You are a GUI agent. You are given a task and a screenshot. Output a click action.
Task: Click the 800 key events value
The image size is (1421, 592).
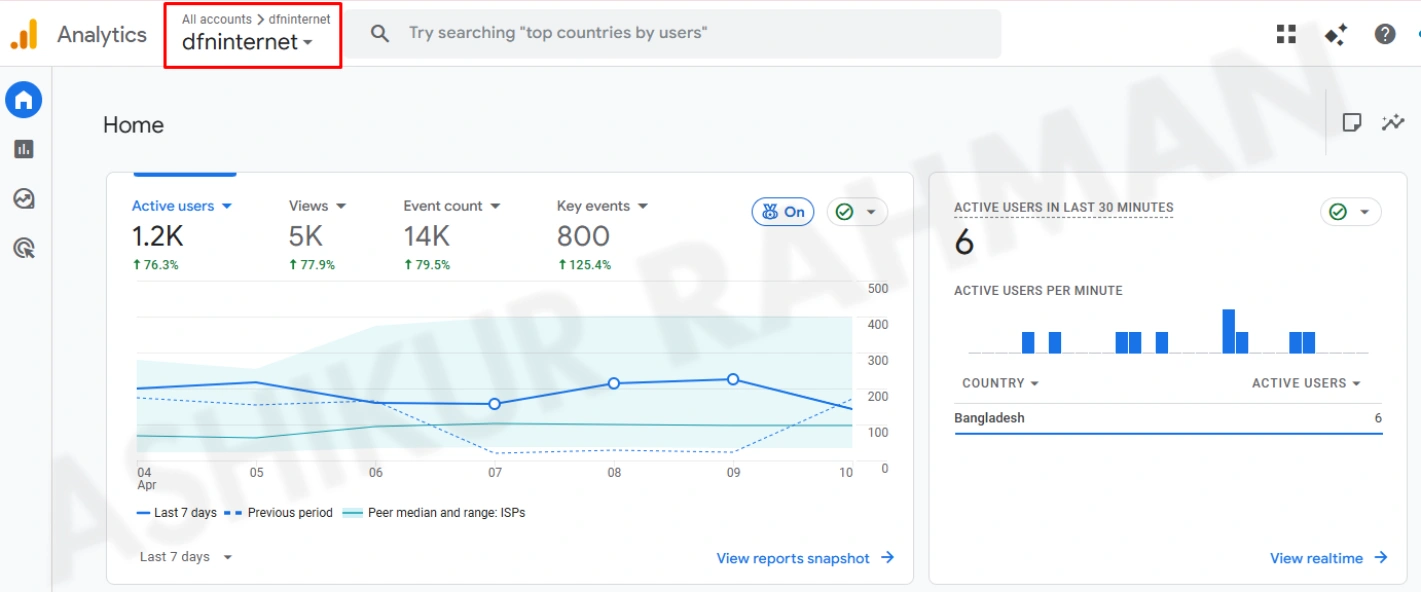pos(583,236)
